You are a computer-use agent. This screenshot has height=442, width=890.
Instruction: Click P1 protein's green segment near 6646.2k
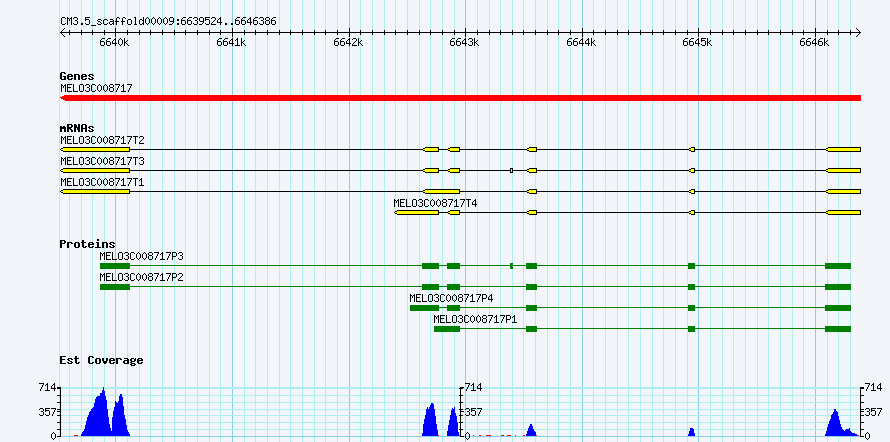tap(838, 329)
